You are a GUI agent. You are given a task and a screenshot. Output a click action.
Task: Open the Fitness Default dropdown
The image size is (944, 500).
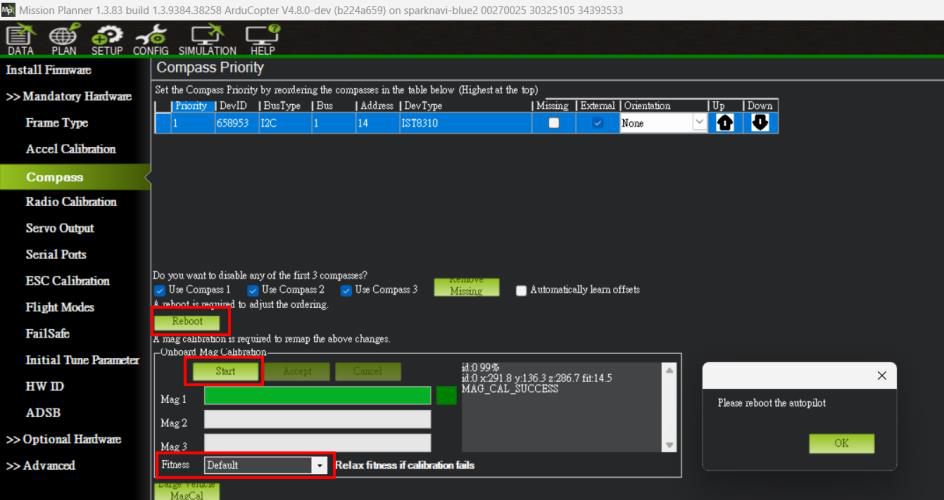pos(266,465)
